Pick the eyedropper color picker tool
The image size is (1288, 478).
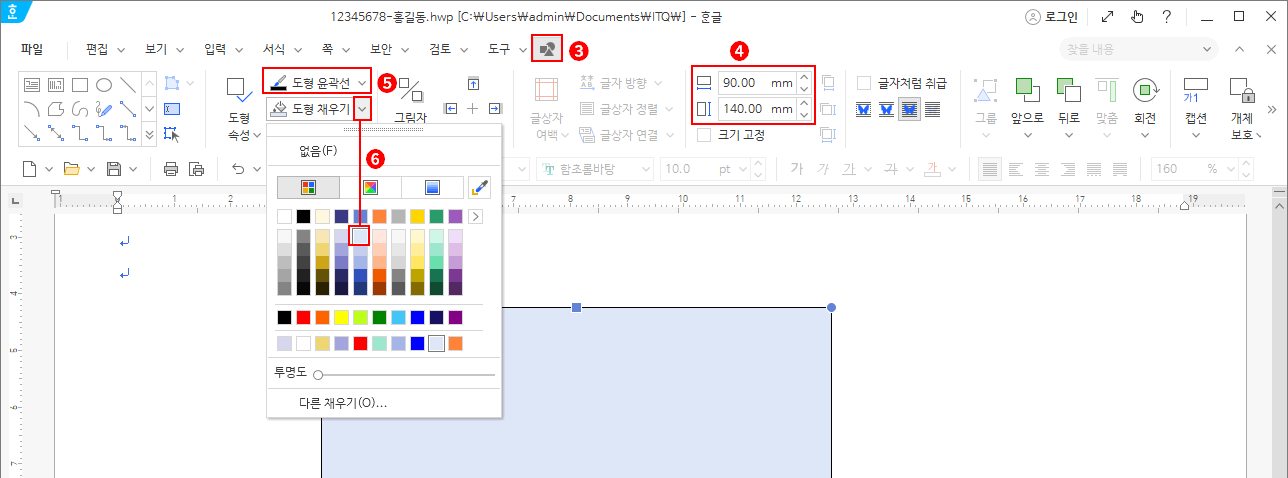(x=480, y=187)
